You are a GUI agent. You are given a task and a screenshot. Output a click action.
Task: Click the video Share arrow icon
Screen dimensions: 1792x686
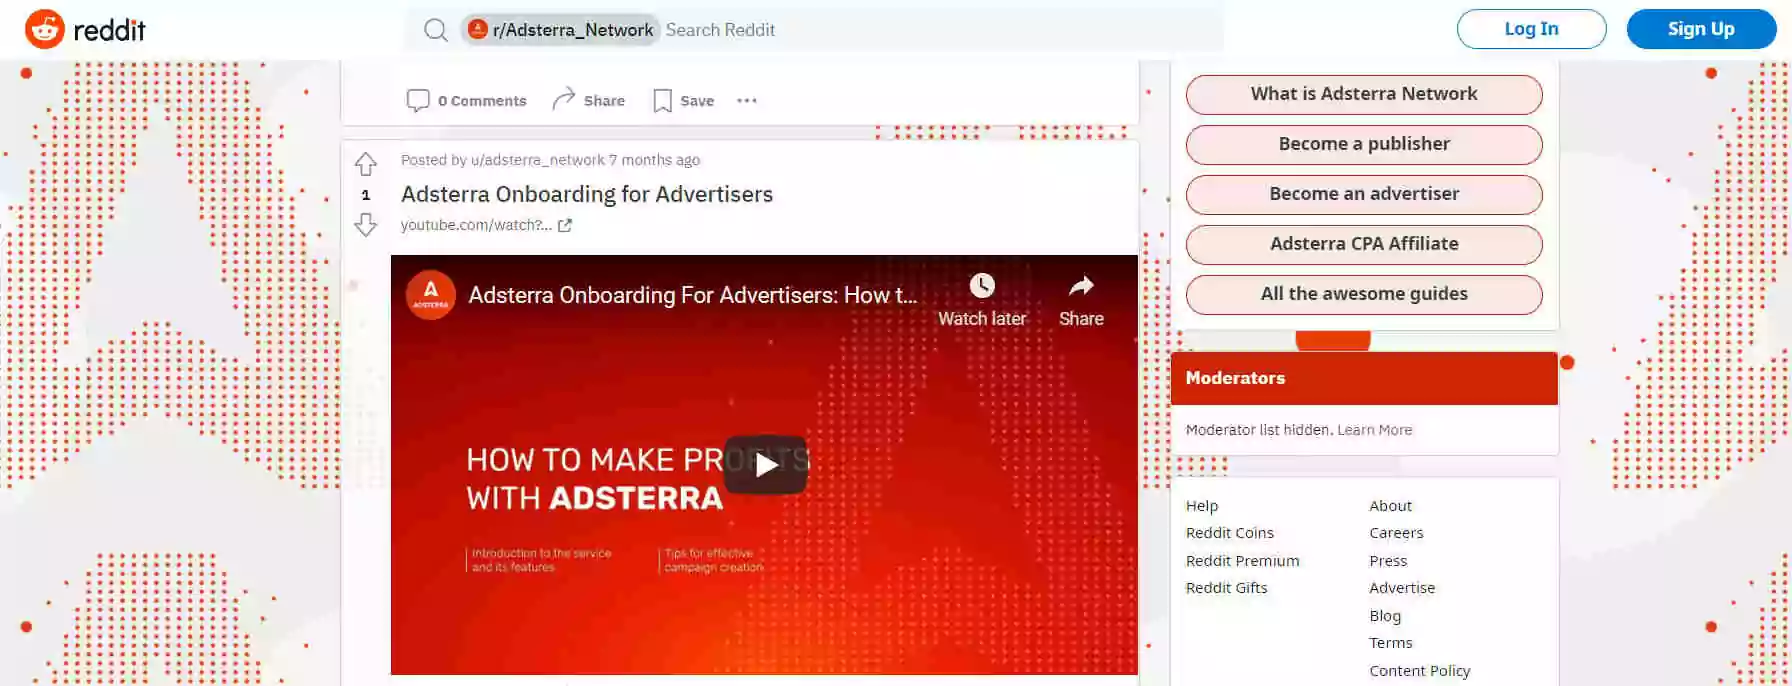pos(1081,287)
